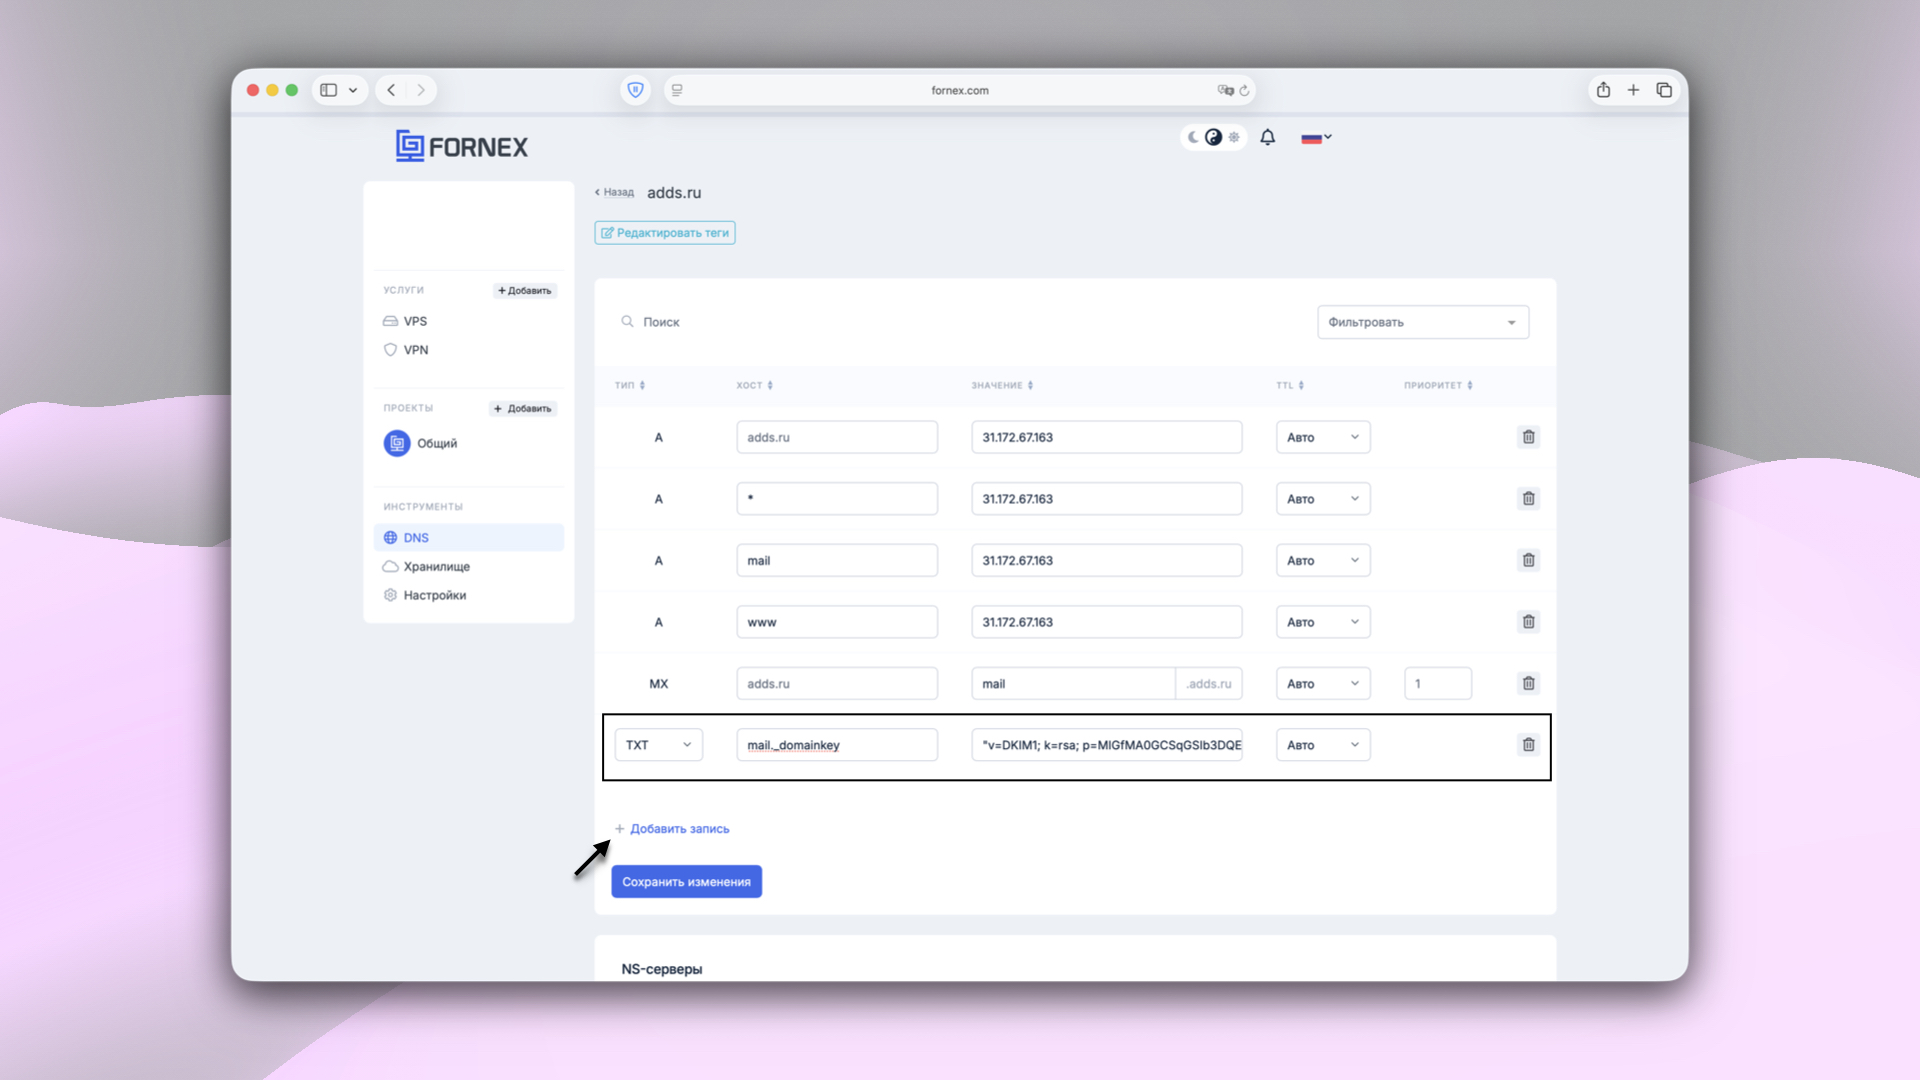Select the DNS globe icon
The width and height of the screenshot is (1920, 1080).
coord(391,537)
